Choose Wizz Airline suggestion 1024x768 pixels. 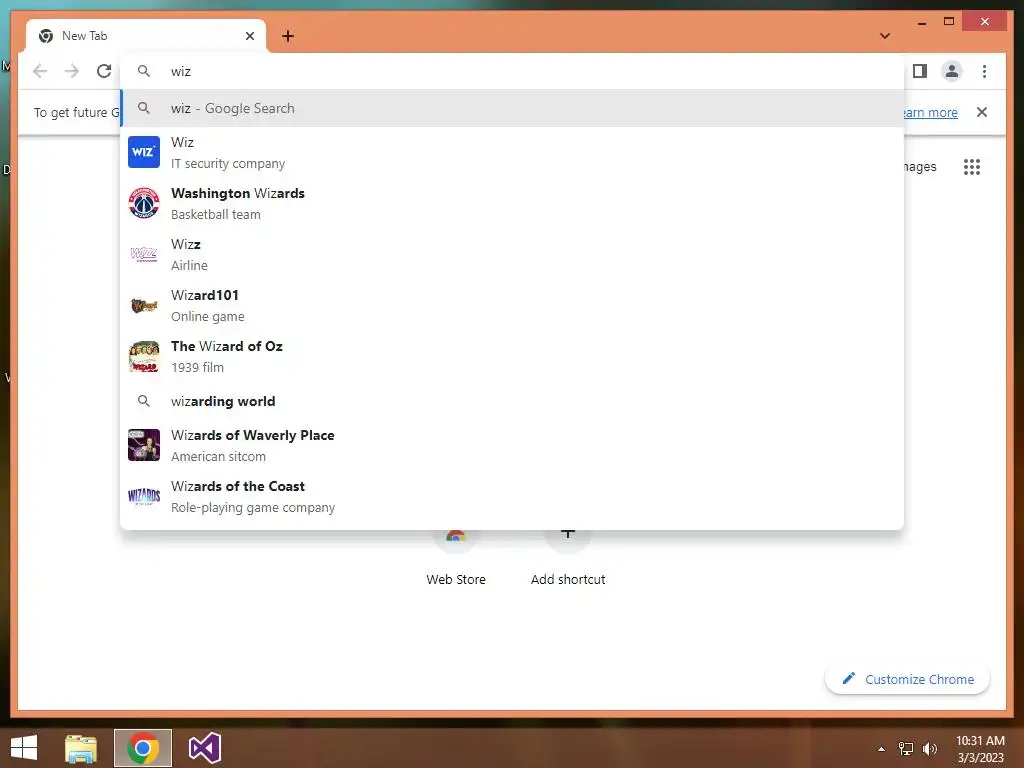point(513,254)
